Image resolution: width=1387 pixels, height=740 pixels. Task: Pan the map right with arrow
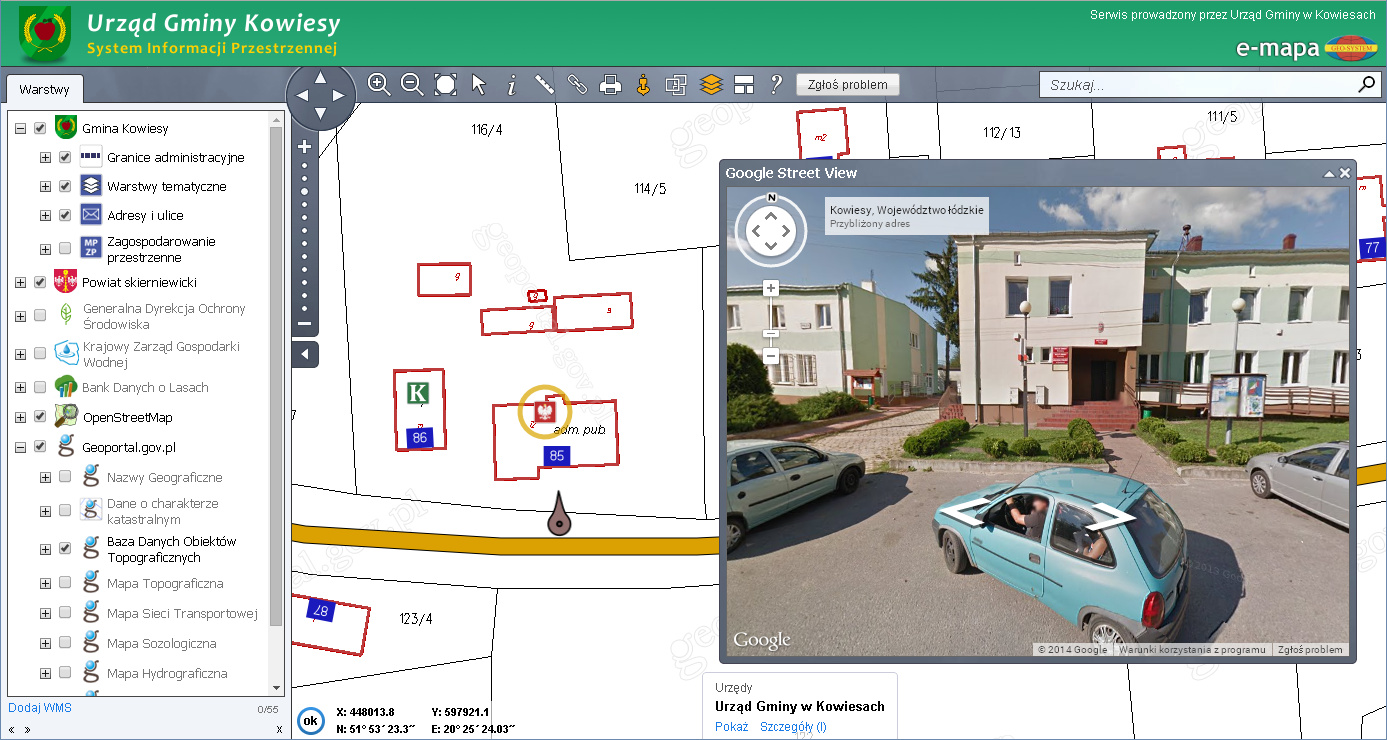coord(340,96)
